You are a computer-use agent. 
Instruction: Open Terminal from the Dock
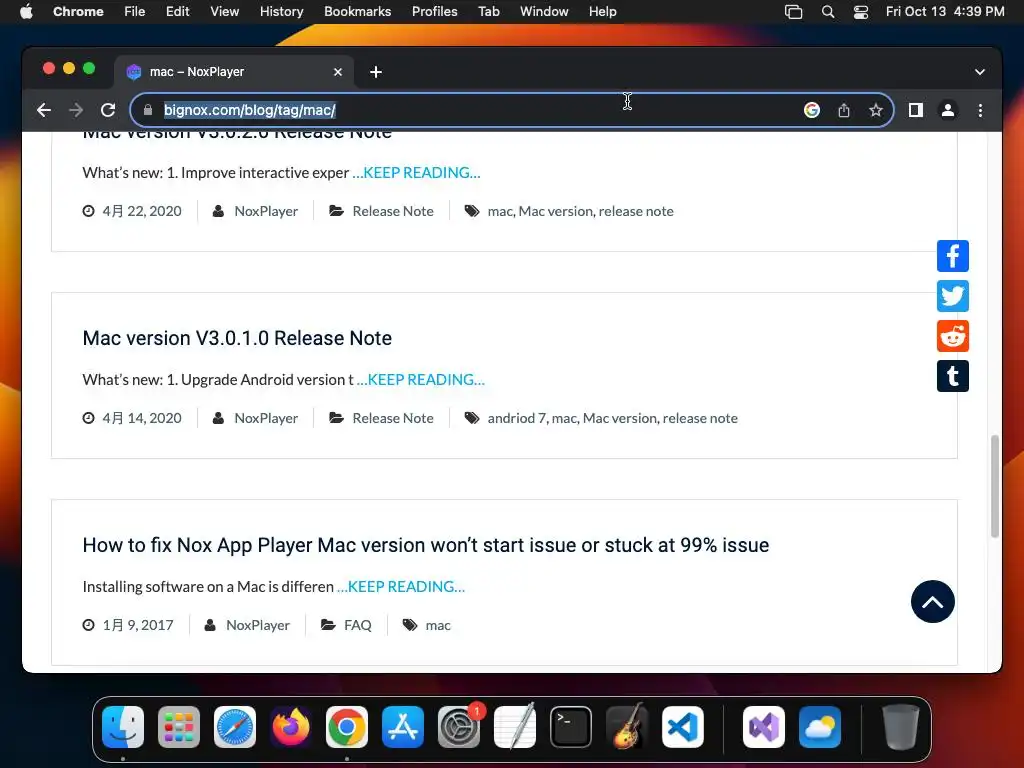pos(571,727)
